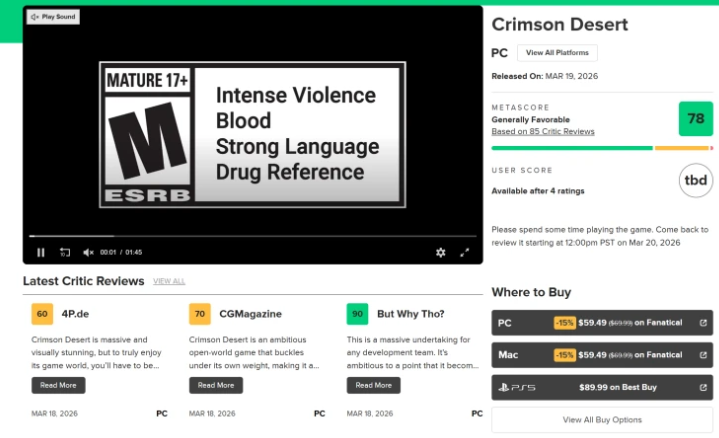The width and height of the screenshot is (719, 438).
Task: Open video settings gear icon
Action: tap(440, 252)
